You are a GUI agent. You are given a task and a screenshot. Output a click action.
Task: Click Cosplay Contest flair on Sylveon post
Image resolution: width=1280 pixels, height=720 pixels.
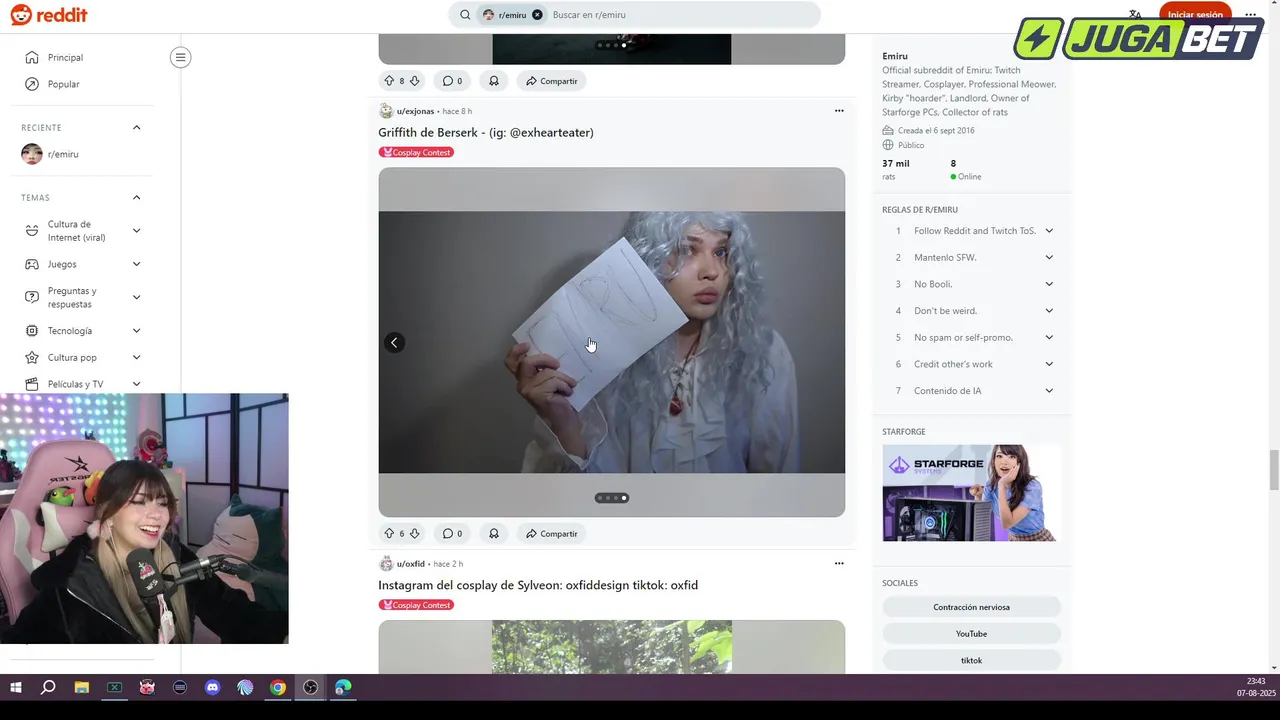[x=416, y=605]
